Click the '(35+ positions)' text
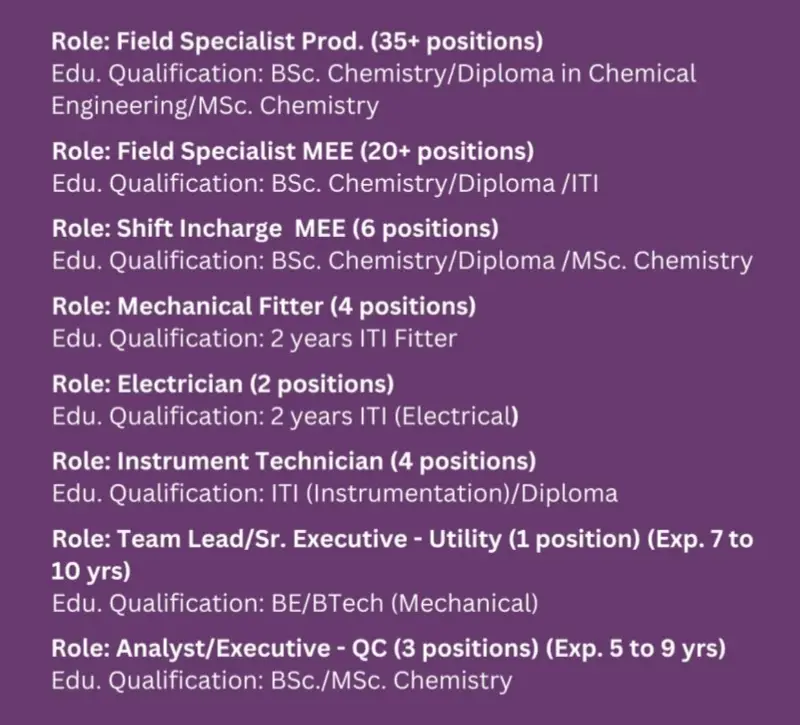Image resolution: width=800 pixels, height=725 pixels. [x=457, y=42]
